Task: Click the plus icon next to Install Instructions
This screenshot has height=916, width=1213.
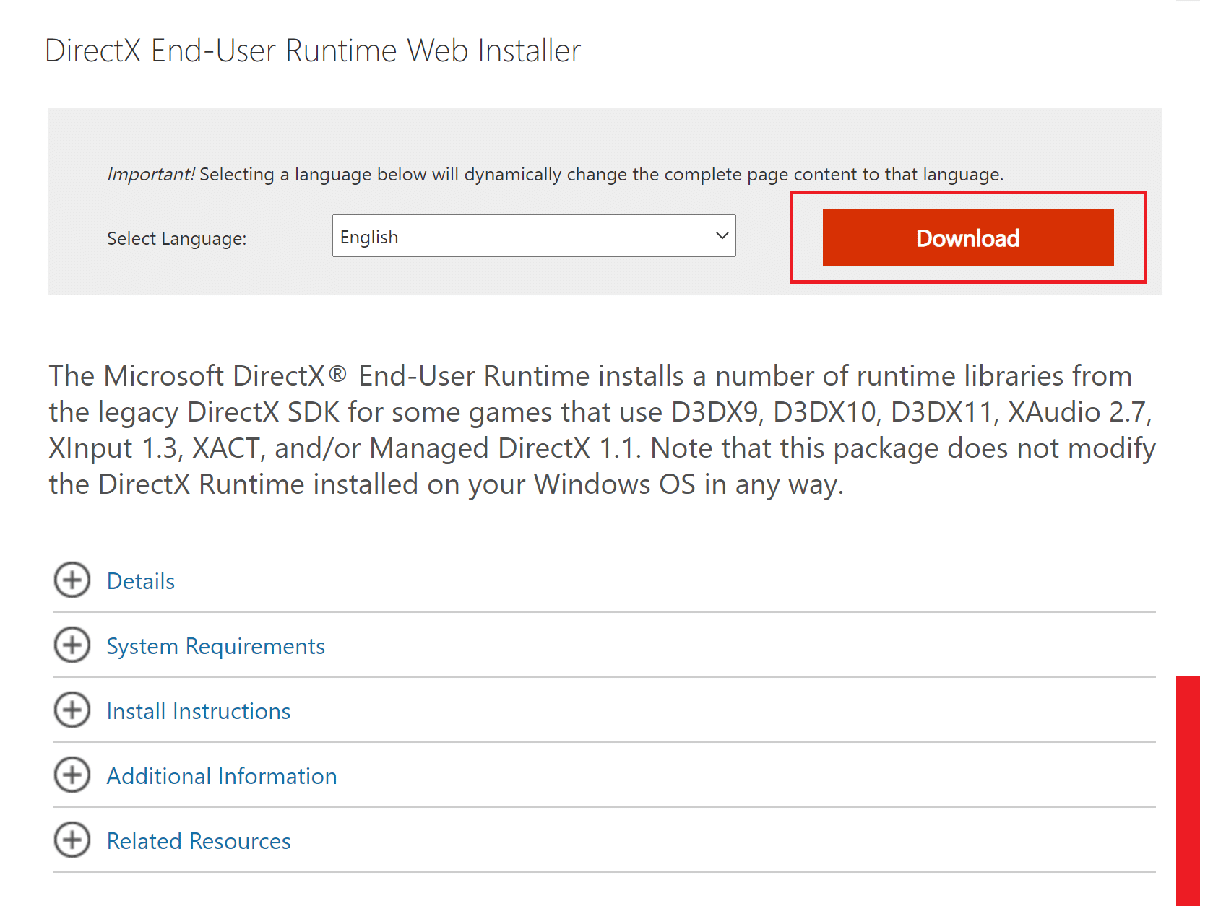Action: point(71,710)
